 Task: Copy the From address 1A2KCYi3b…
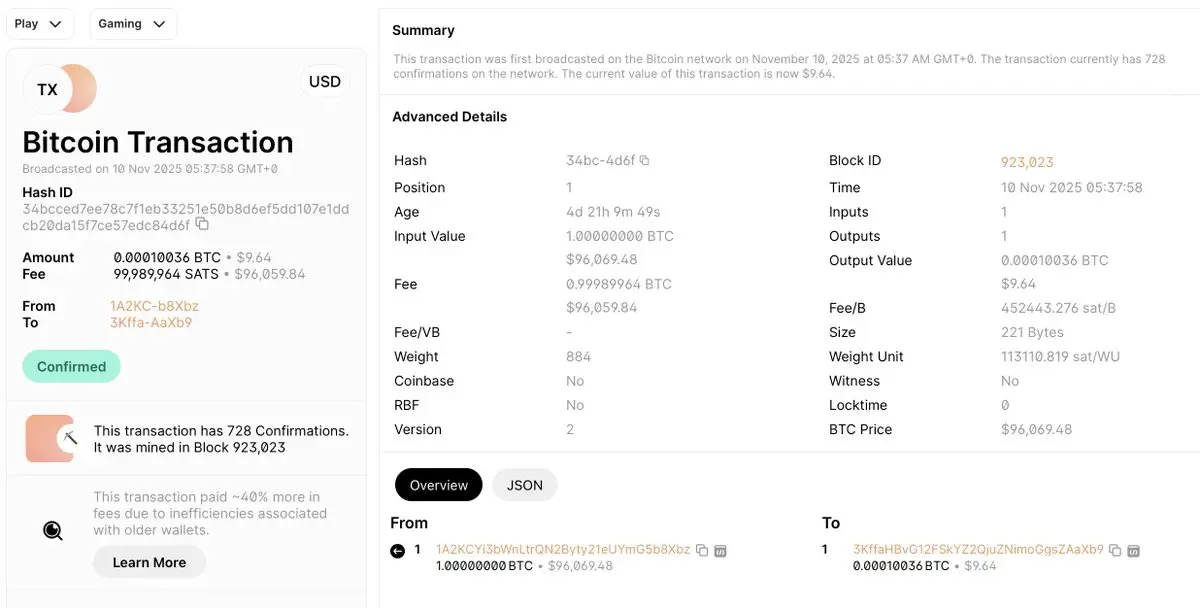point(702,550)
